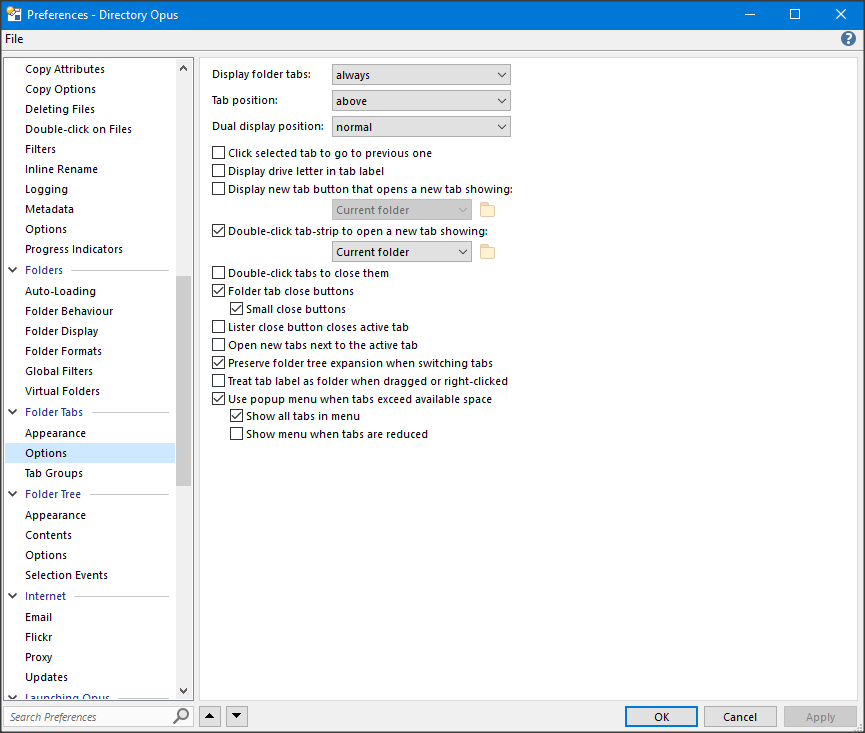Click the OK button
Image resolution: width=865 pixels, height=733 pixels.
click(661, 716)
